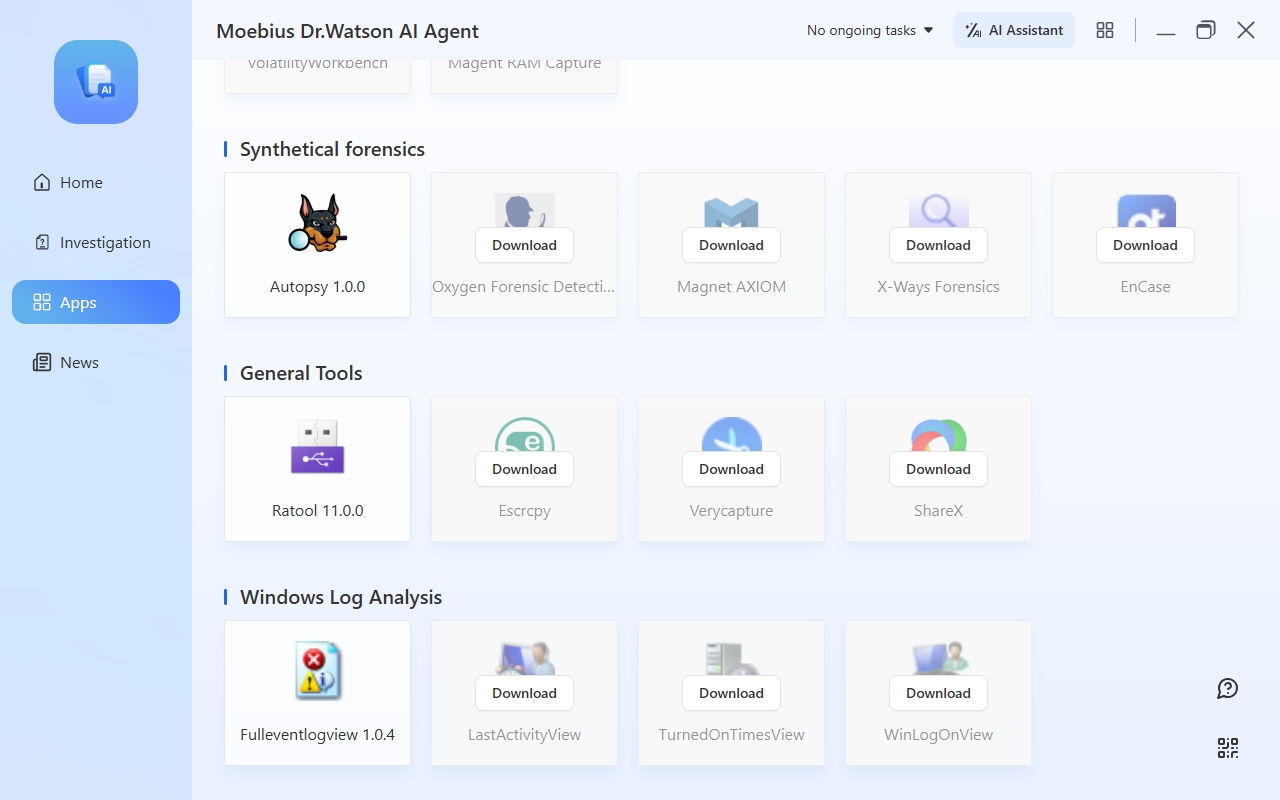Screen dimensions: 1280x800
Task: Download EnCase
Action: pyautogui.click(x=1145, y=245)
